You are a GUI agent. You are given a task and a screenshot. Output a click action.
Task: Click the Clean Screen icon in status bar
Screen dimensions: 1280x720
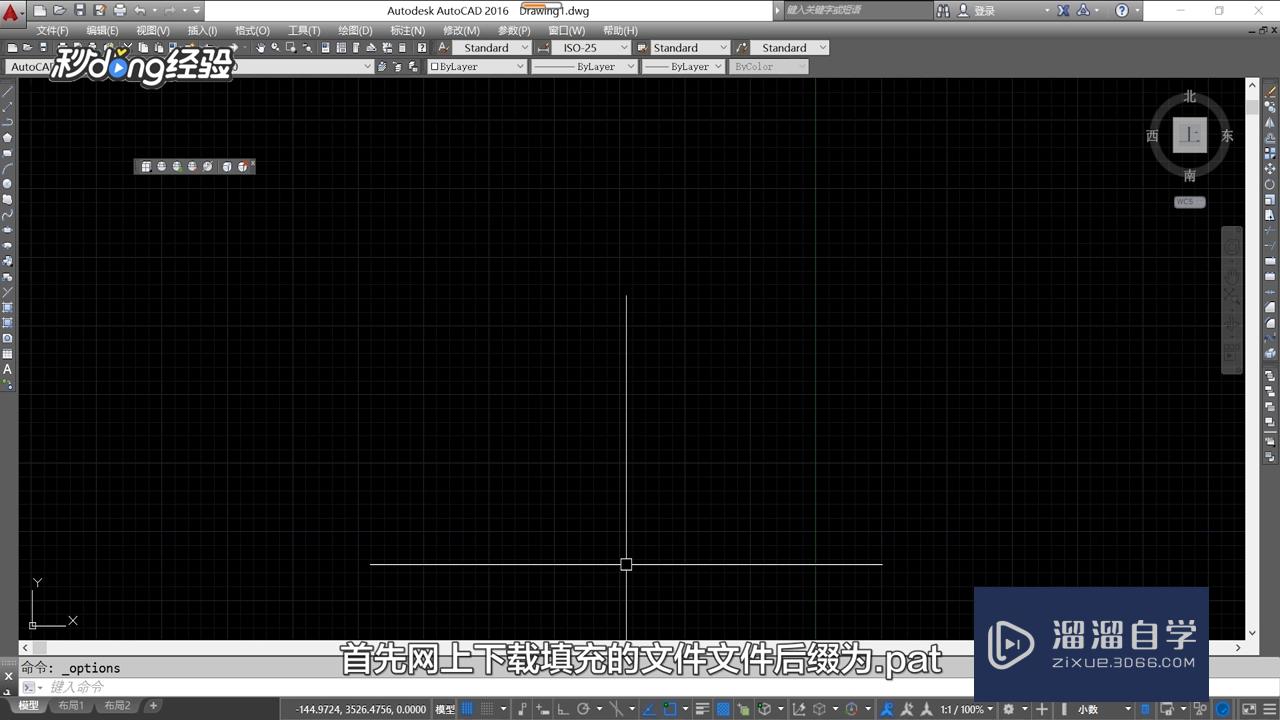1247,709
